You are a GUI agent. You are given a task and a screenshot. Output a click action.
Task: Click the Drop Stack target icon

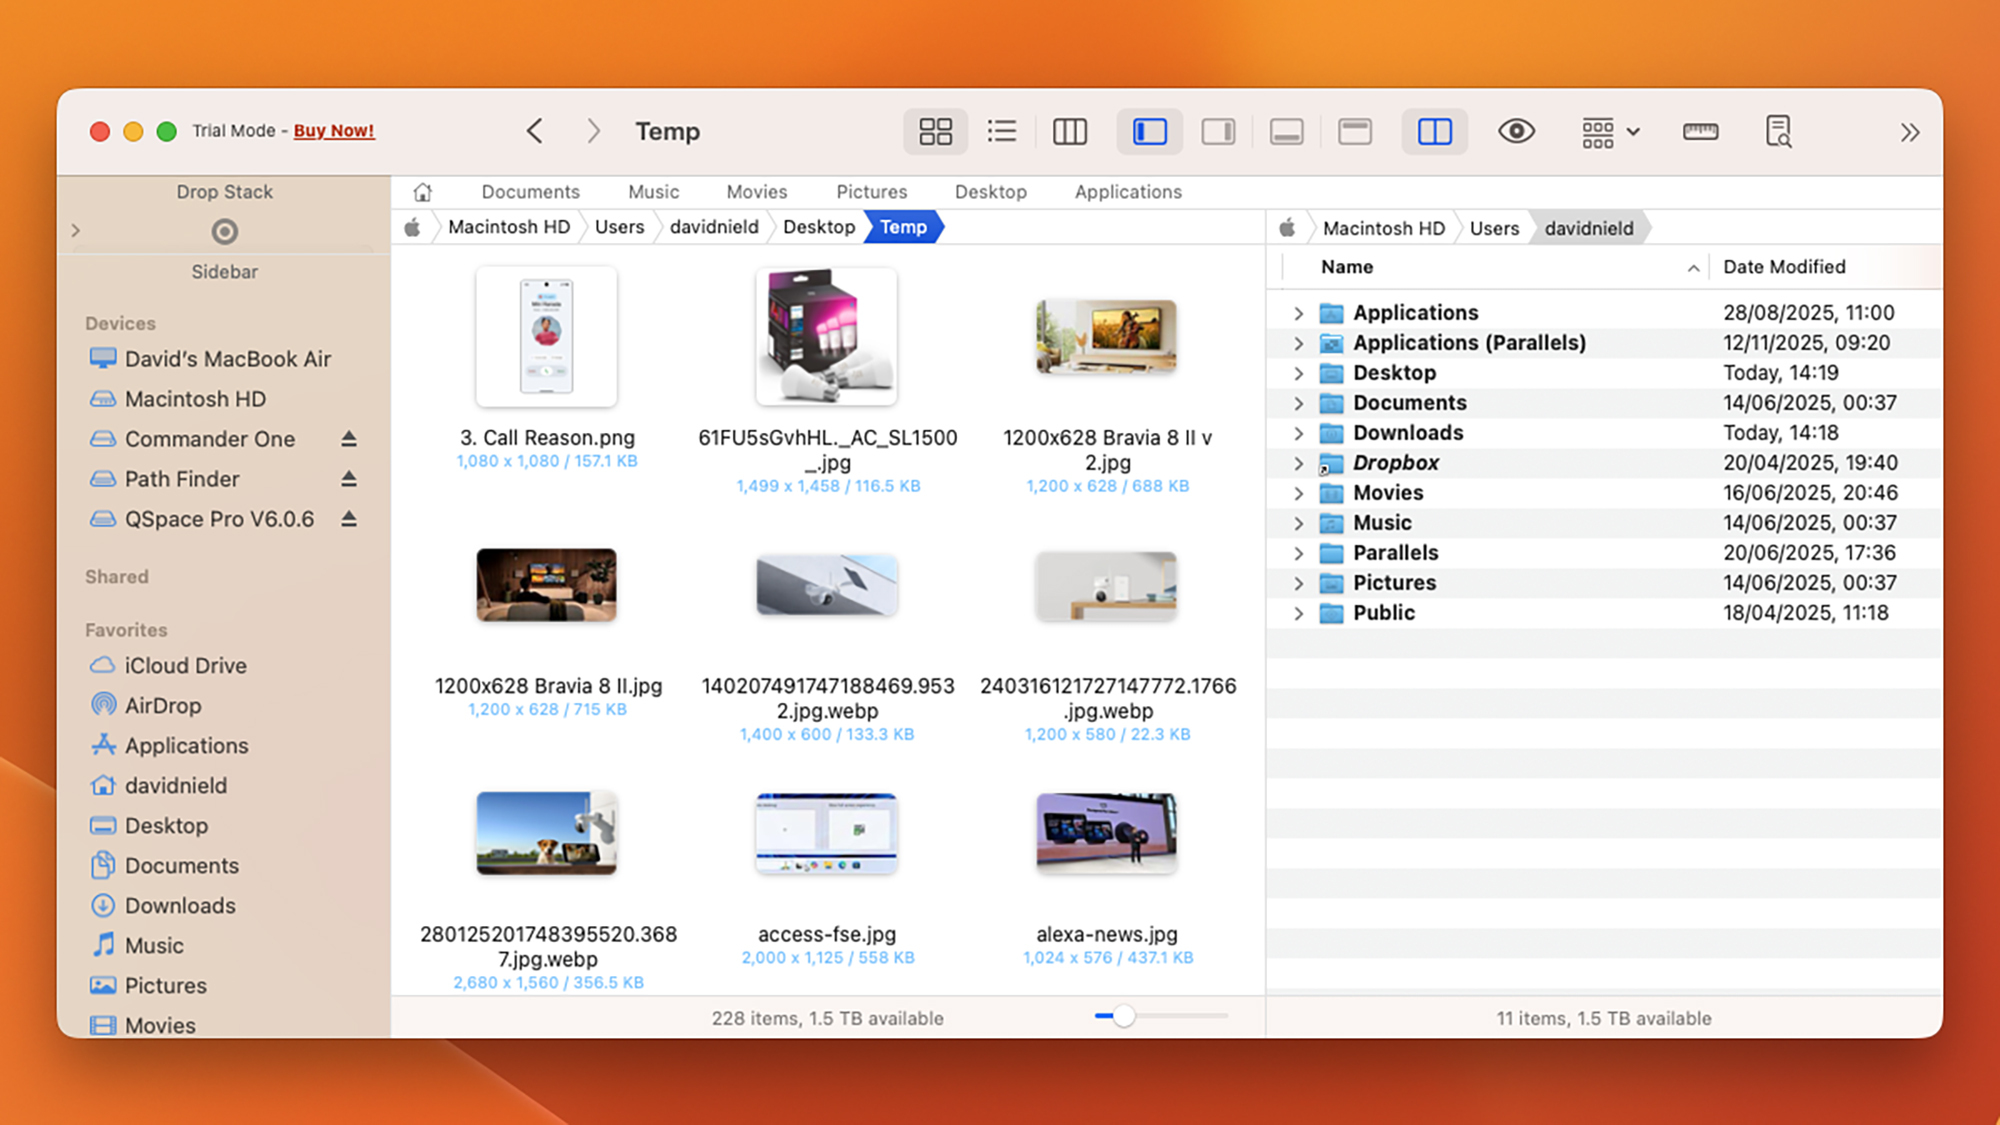coord(224,232)
